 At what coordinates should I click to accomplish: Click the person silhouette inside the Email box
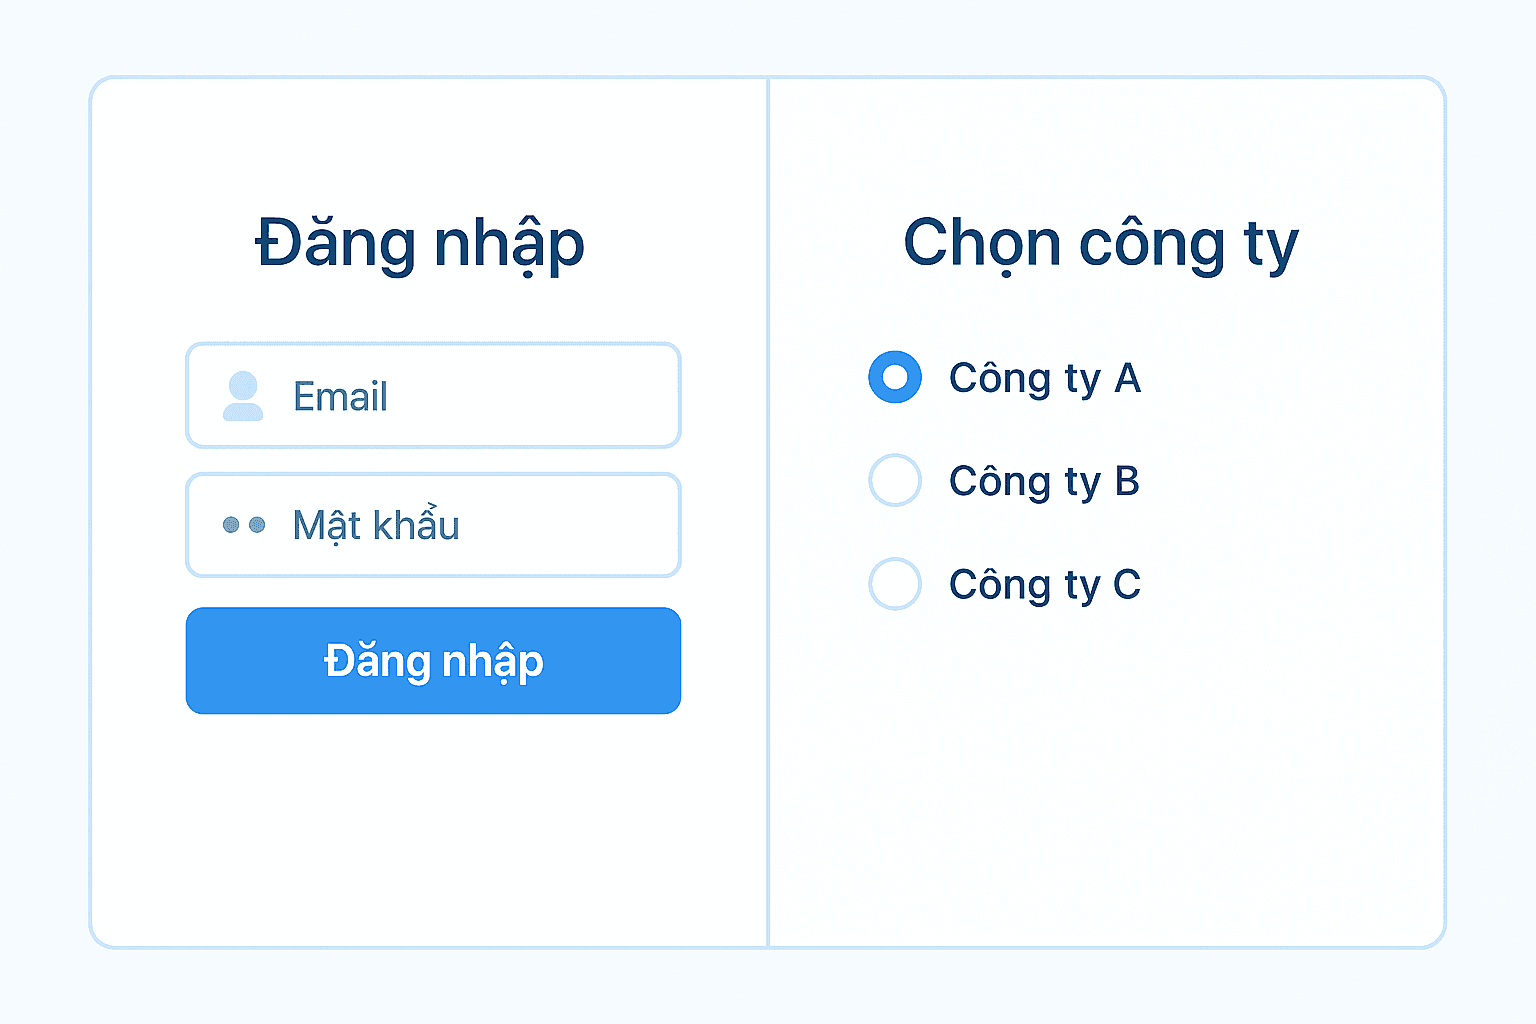241,396
